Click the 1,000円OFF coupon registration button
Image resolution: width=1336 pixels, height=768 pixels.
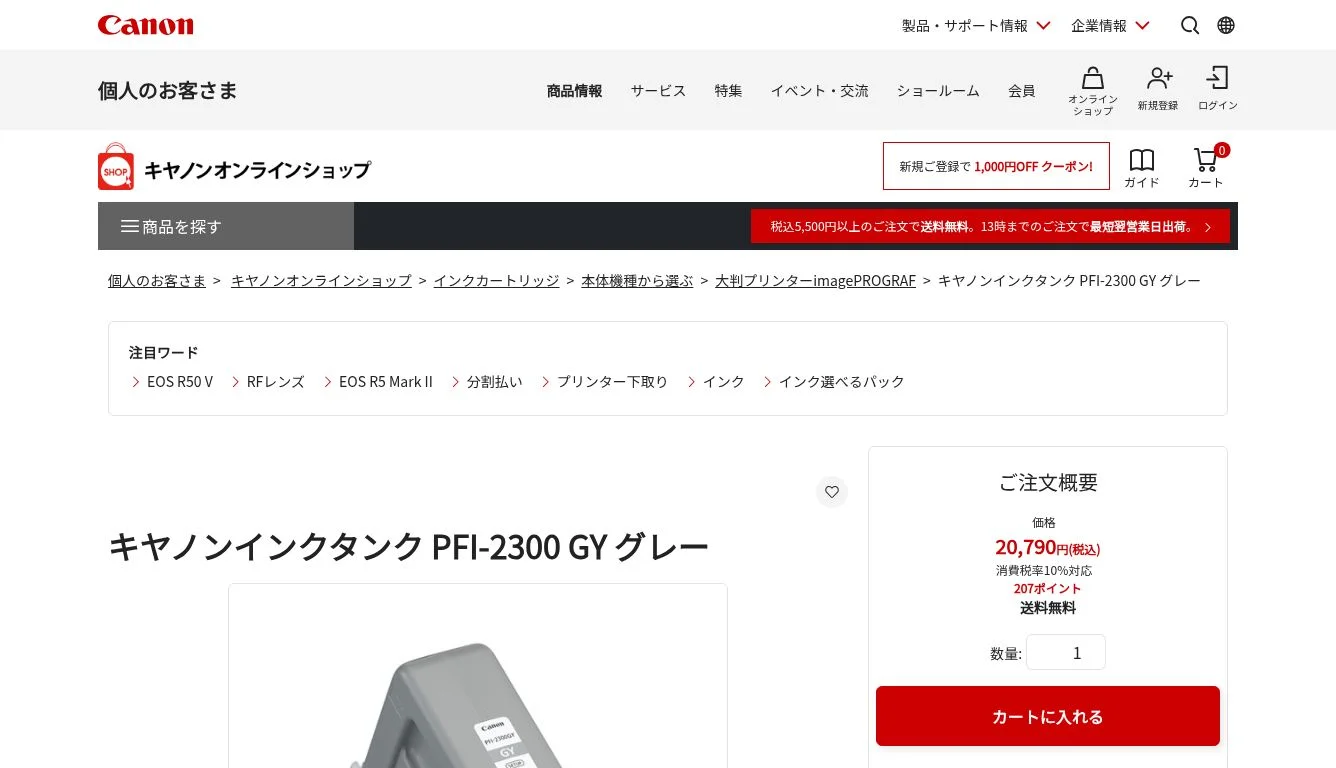996,166
